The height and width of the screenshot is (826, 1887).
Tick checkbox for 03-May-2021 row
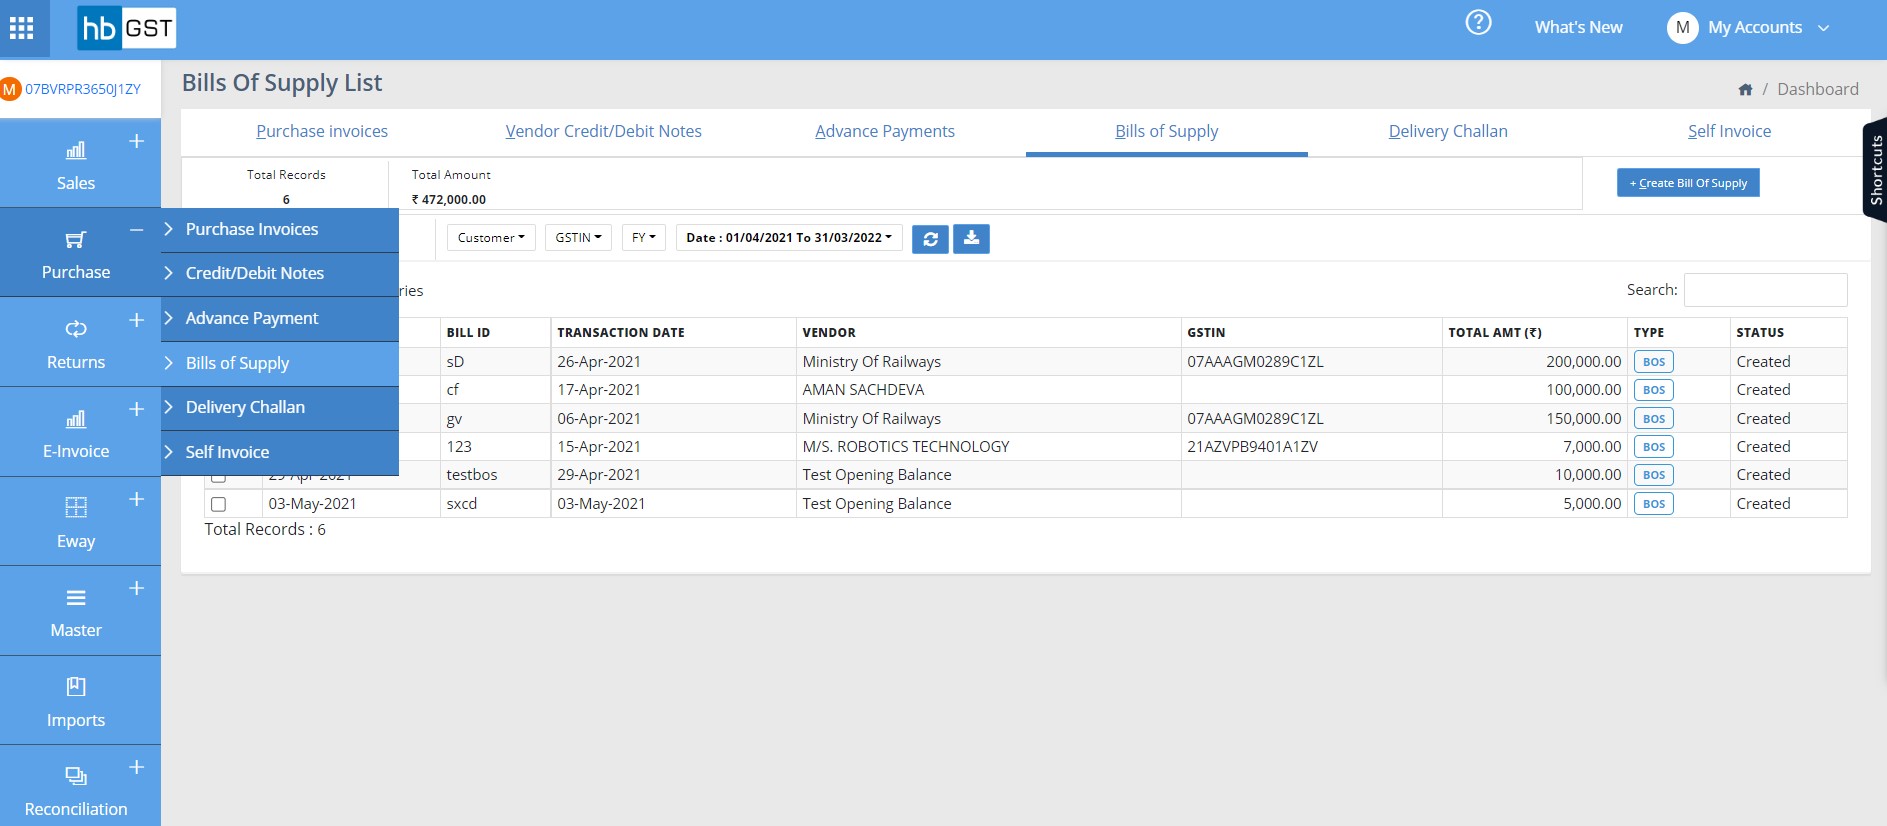point(218,505)
